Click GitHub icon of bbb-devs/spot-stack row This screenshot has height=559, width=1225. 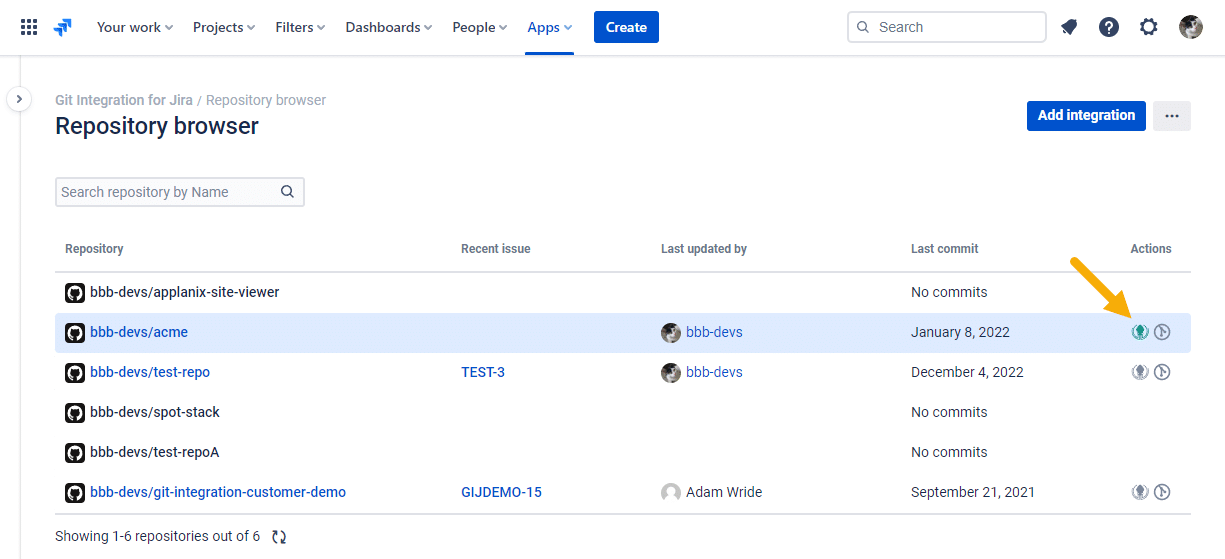click(x=75, y=413)
